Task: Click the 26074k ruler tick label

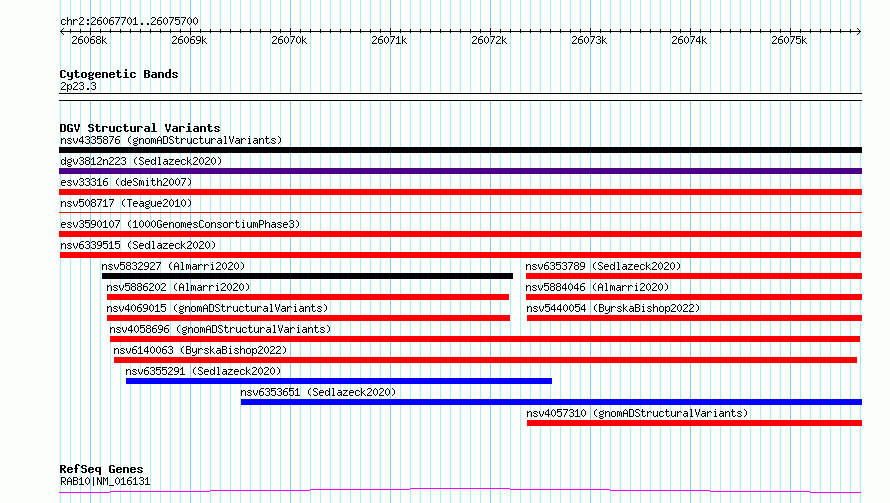Action: (689, 40)
